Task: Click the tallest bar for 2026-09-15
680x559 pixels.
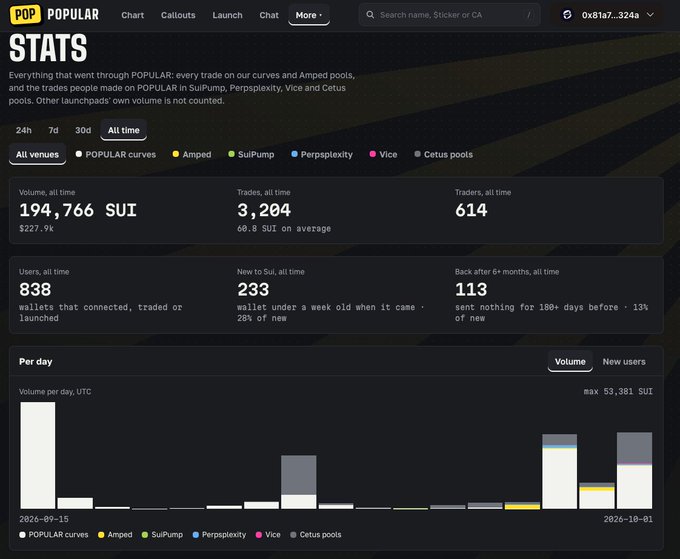Action: coord(38,455)
